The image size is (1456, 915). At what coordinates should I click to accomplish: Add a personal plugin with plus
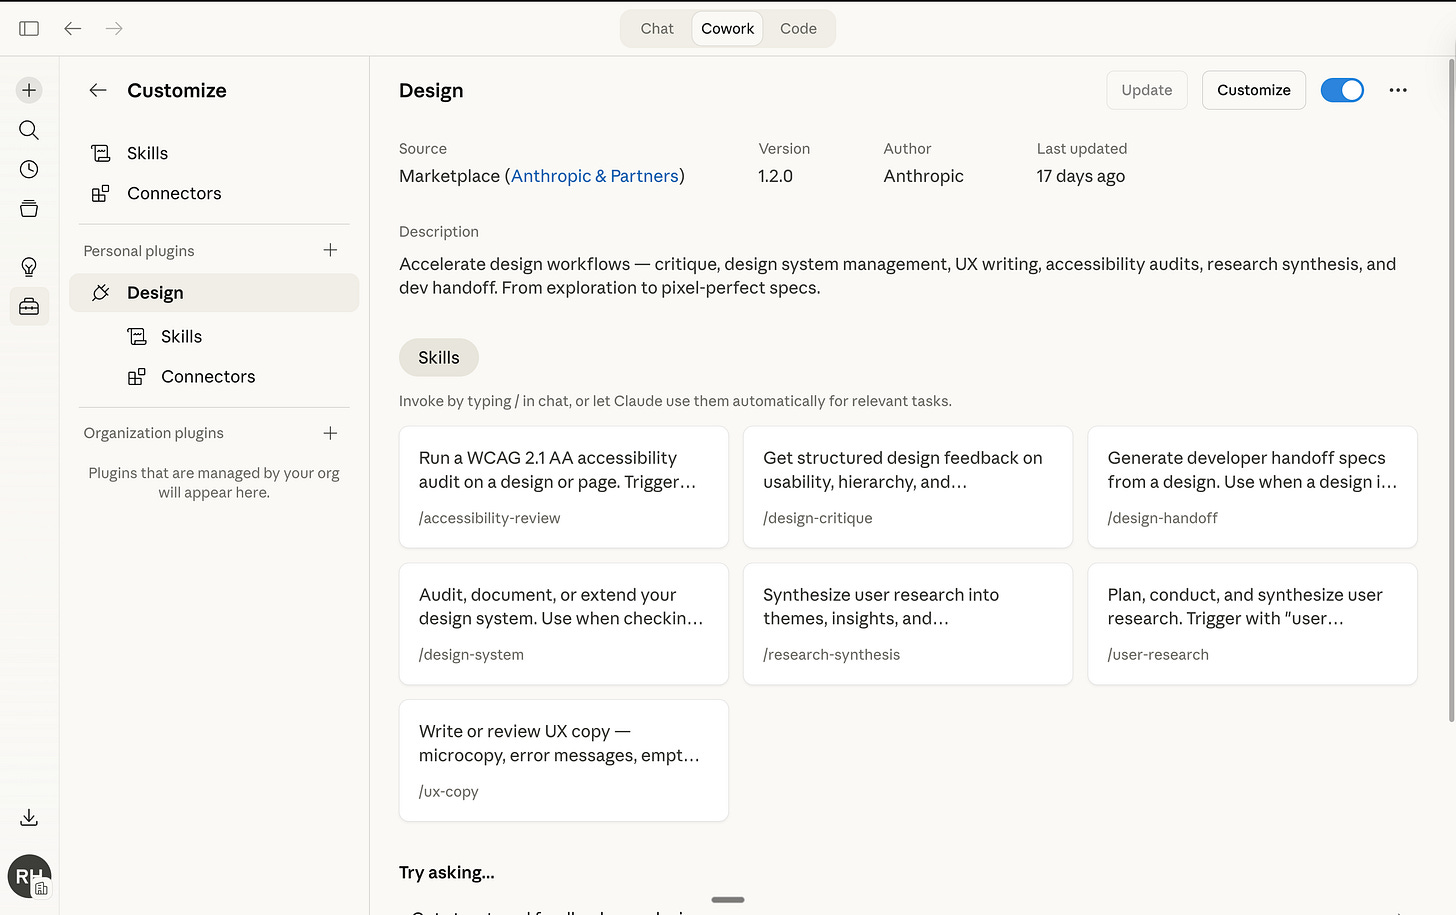[330, 250]
